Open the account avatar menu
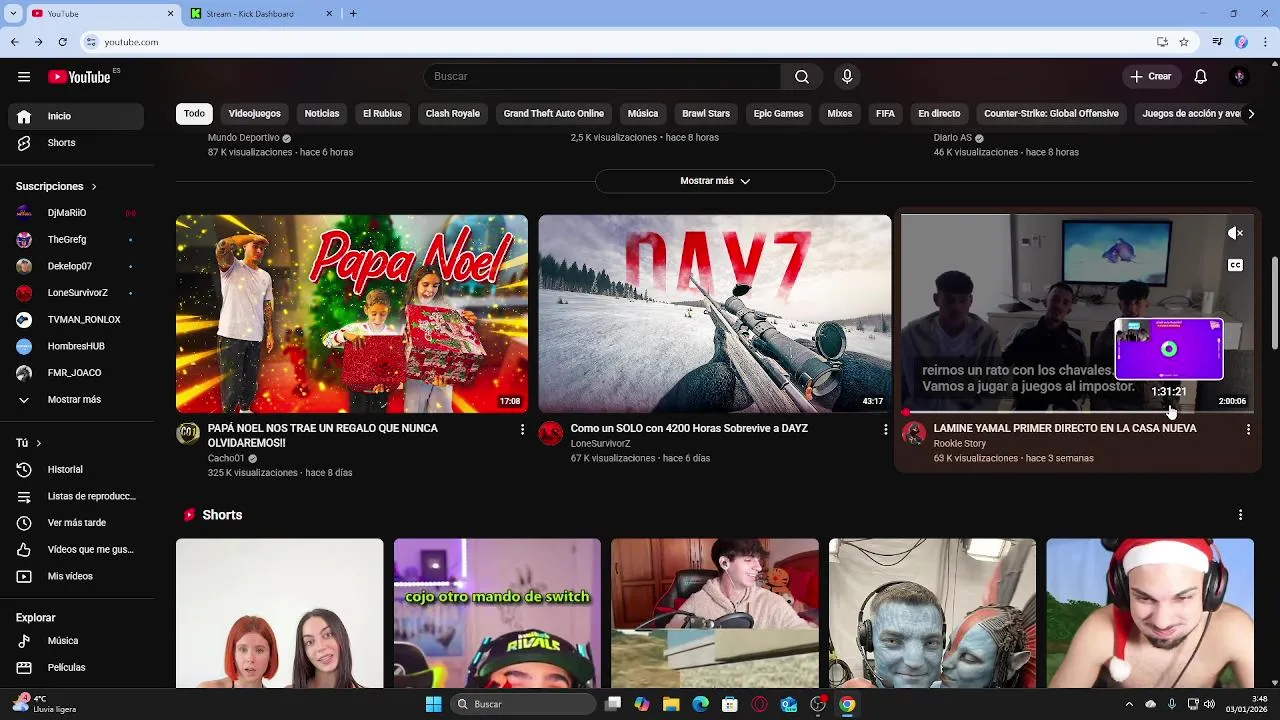Screen dimensions: 1280x720 1239,77
